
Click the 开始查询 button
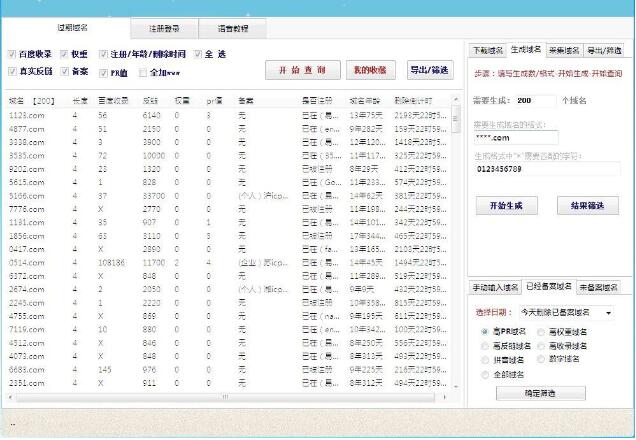[x=302, y=70]
